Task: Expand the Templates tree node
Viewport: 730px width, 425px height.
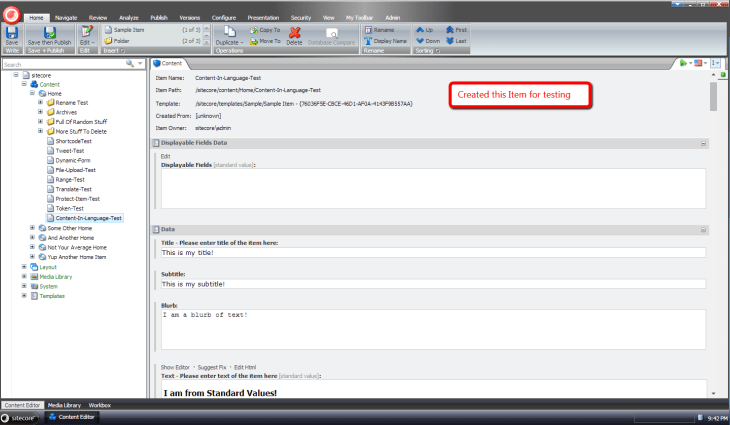Action: (x=25, y=296)
